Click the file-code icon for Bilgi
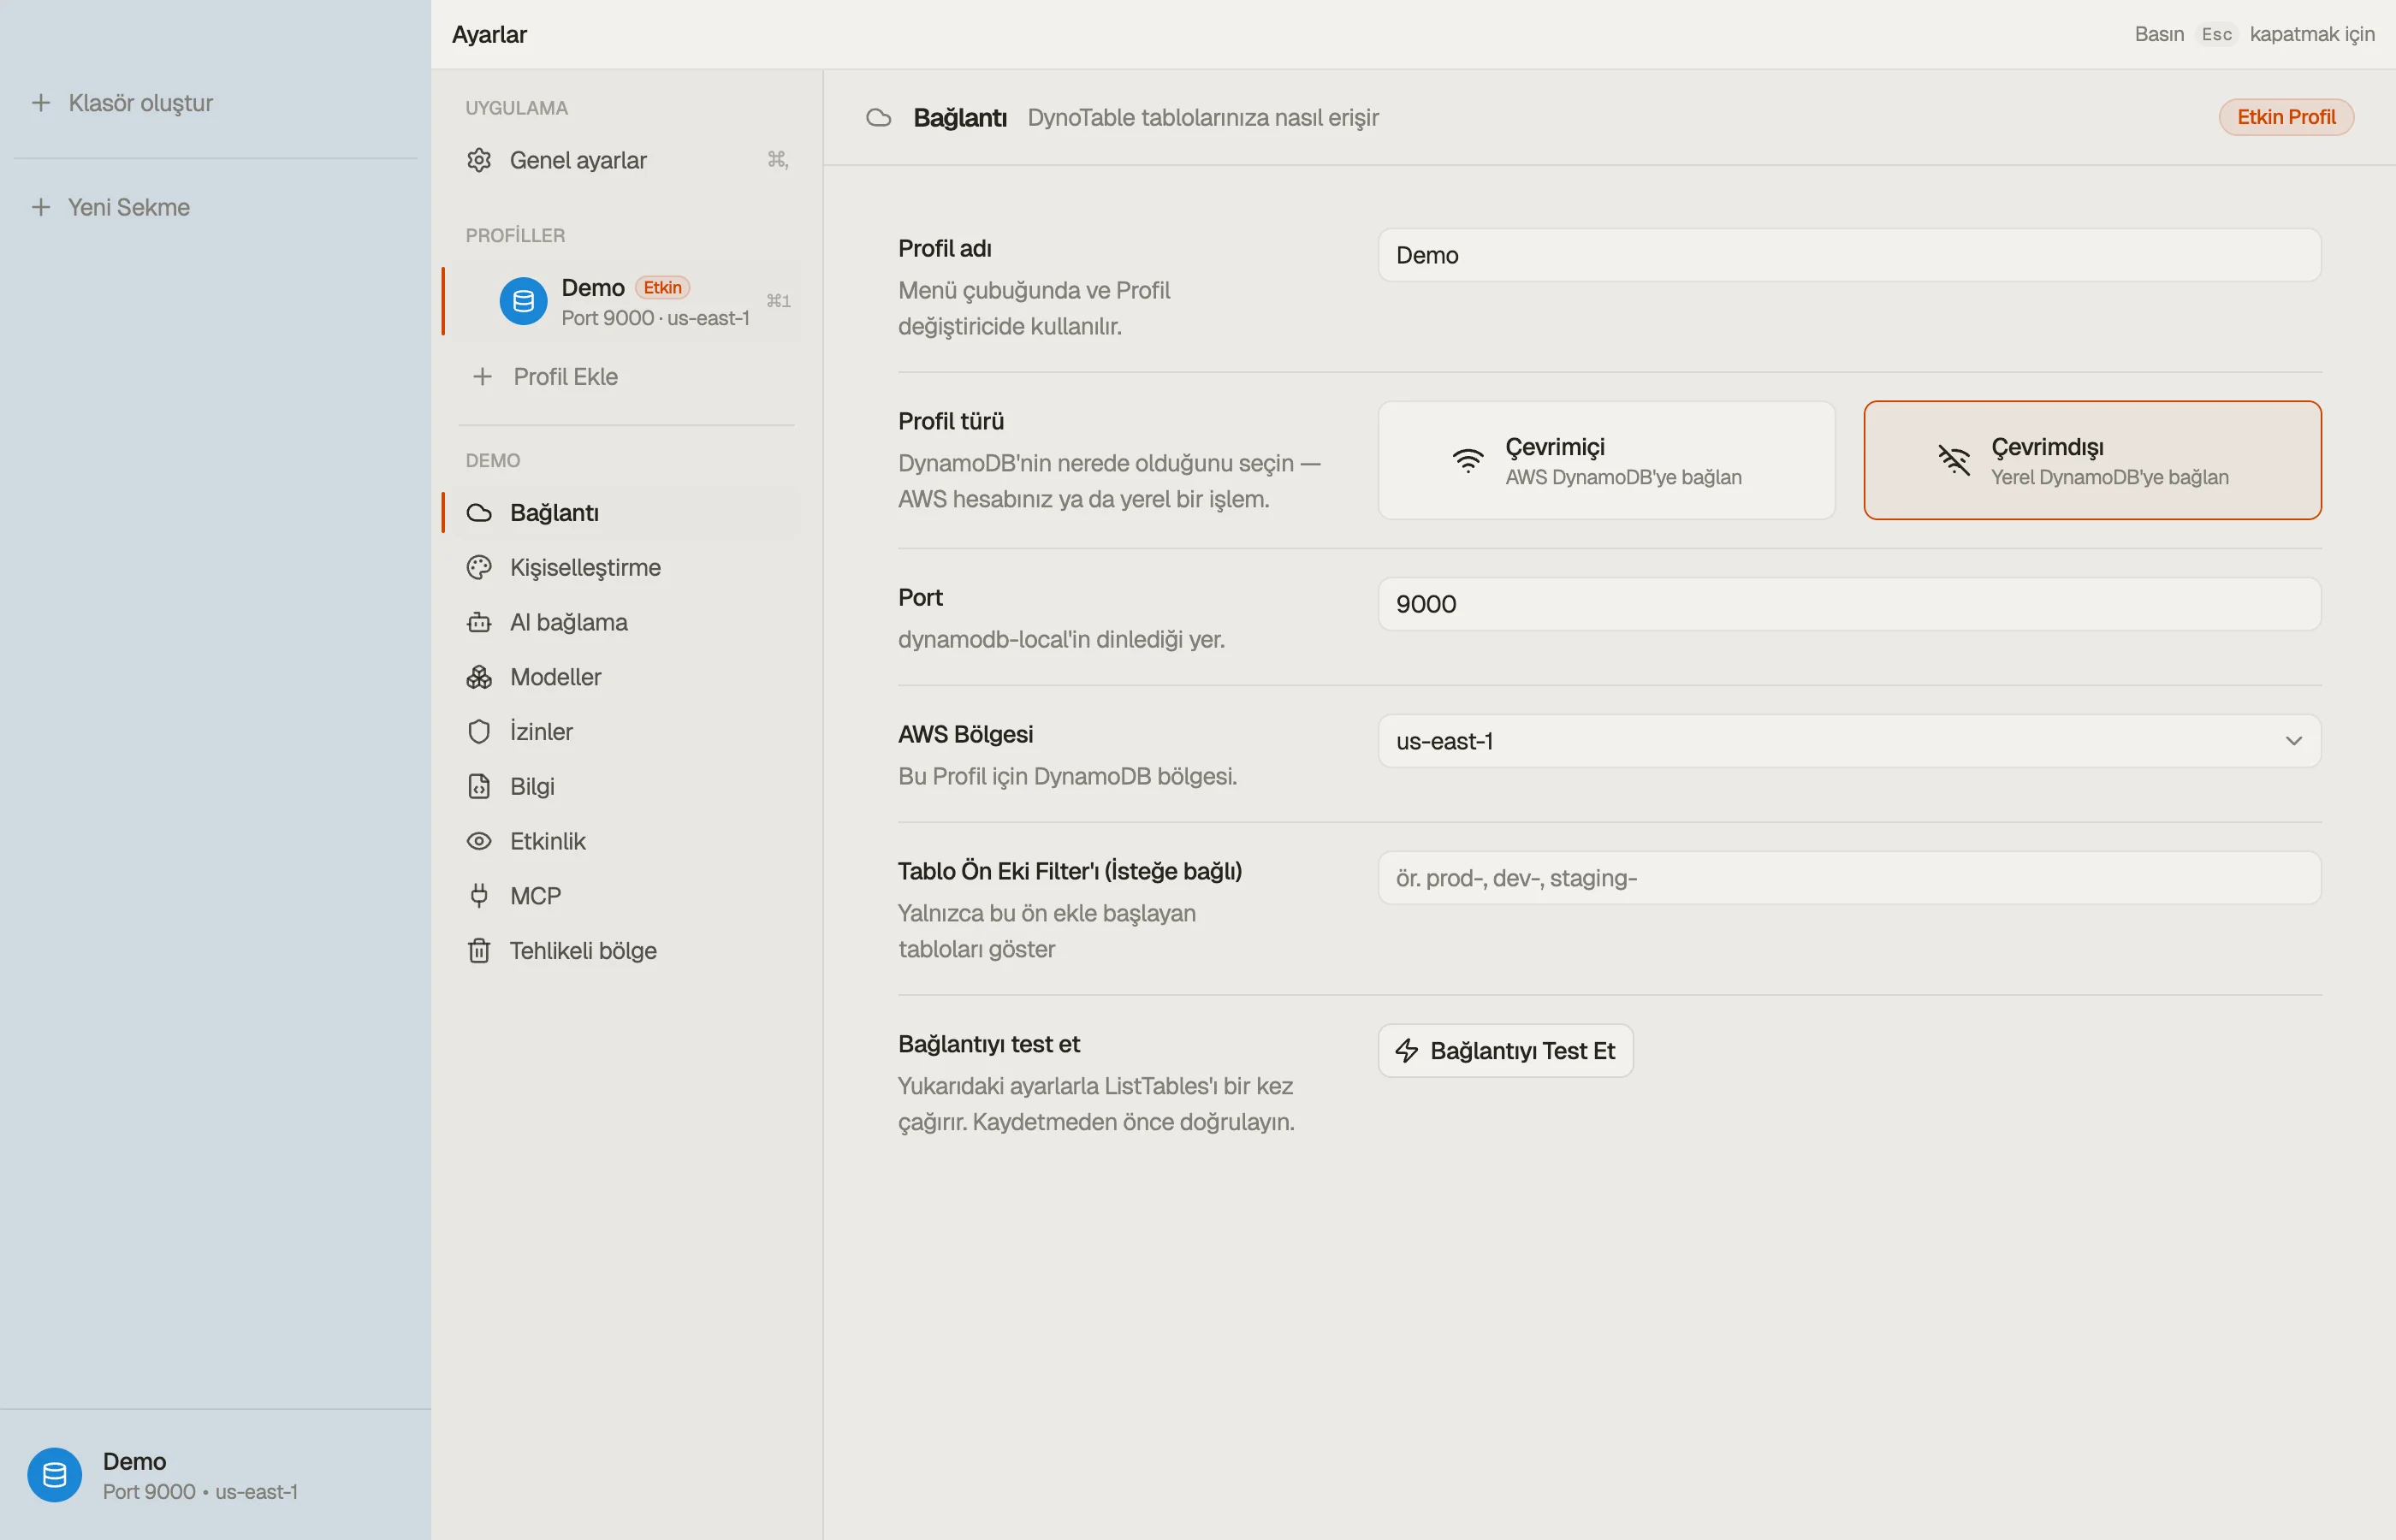Viewport: 2396px width, 1540px height. (x=479, y=787)
